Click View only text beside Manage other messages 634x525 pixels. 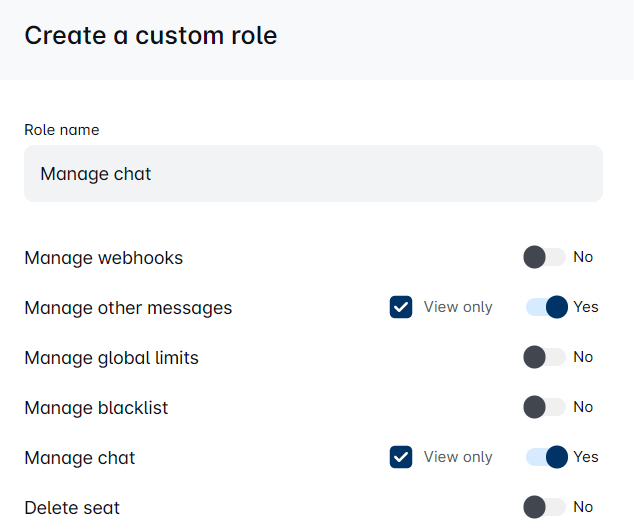point(458,307)
